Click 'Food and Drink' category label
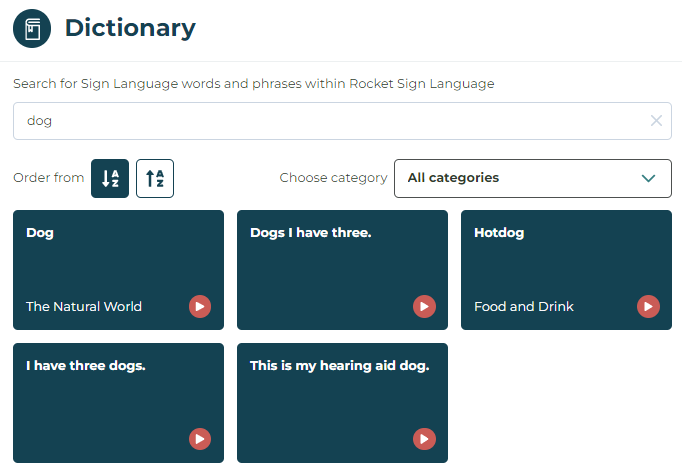This screenshot has height=476, width=682. tap(524, 307)
